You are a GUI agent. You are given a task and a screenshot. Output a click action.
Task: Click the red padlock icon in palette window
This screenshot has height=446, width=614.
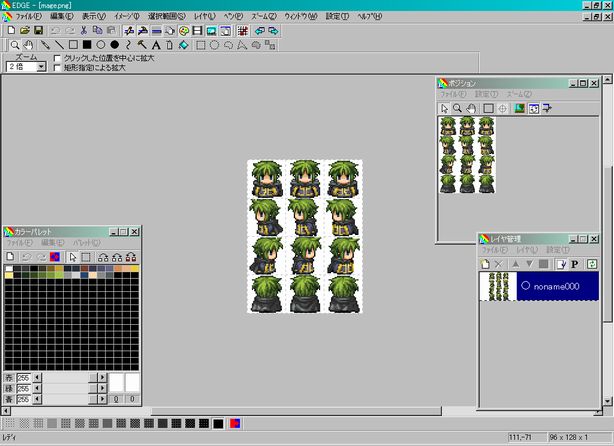point(131,257)
